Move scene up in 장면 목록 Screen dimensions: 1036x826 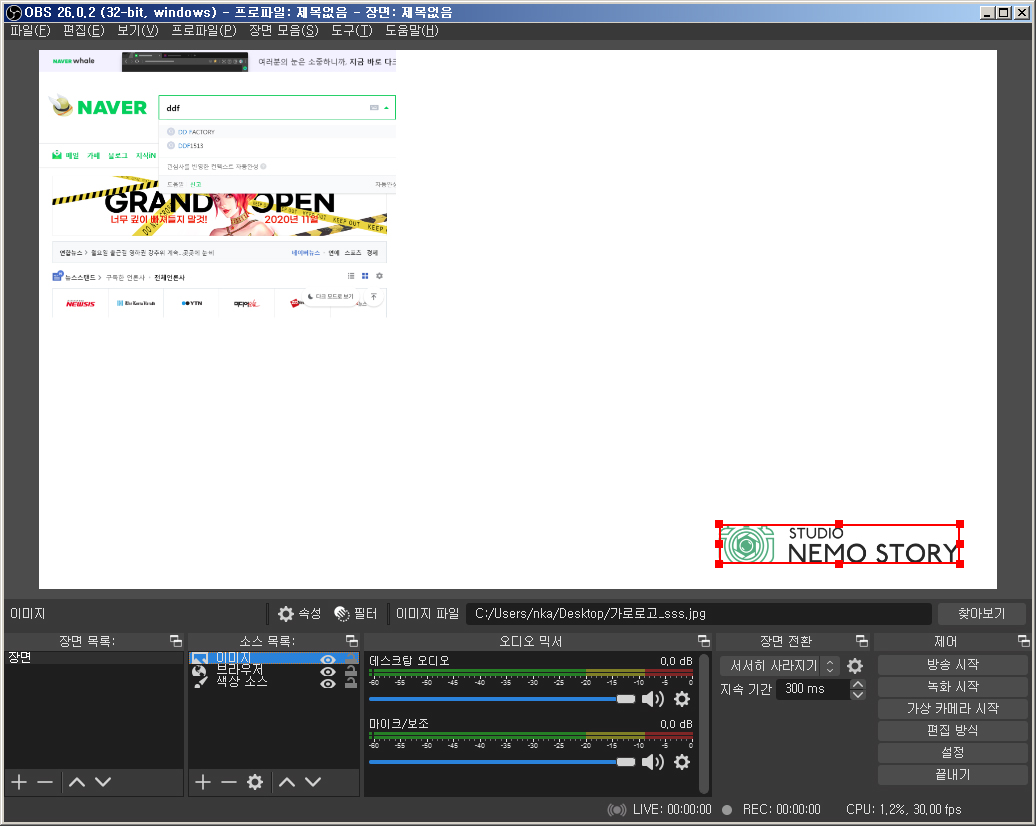(77, 782)
